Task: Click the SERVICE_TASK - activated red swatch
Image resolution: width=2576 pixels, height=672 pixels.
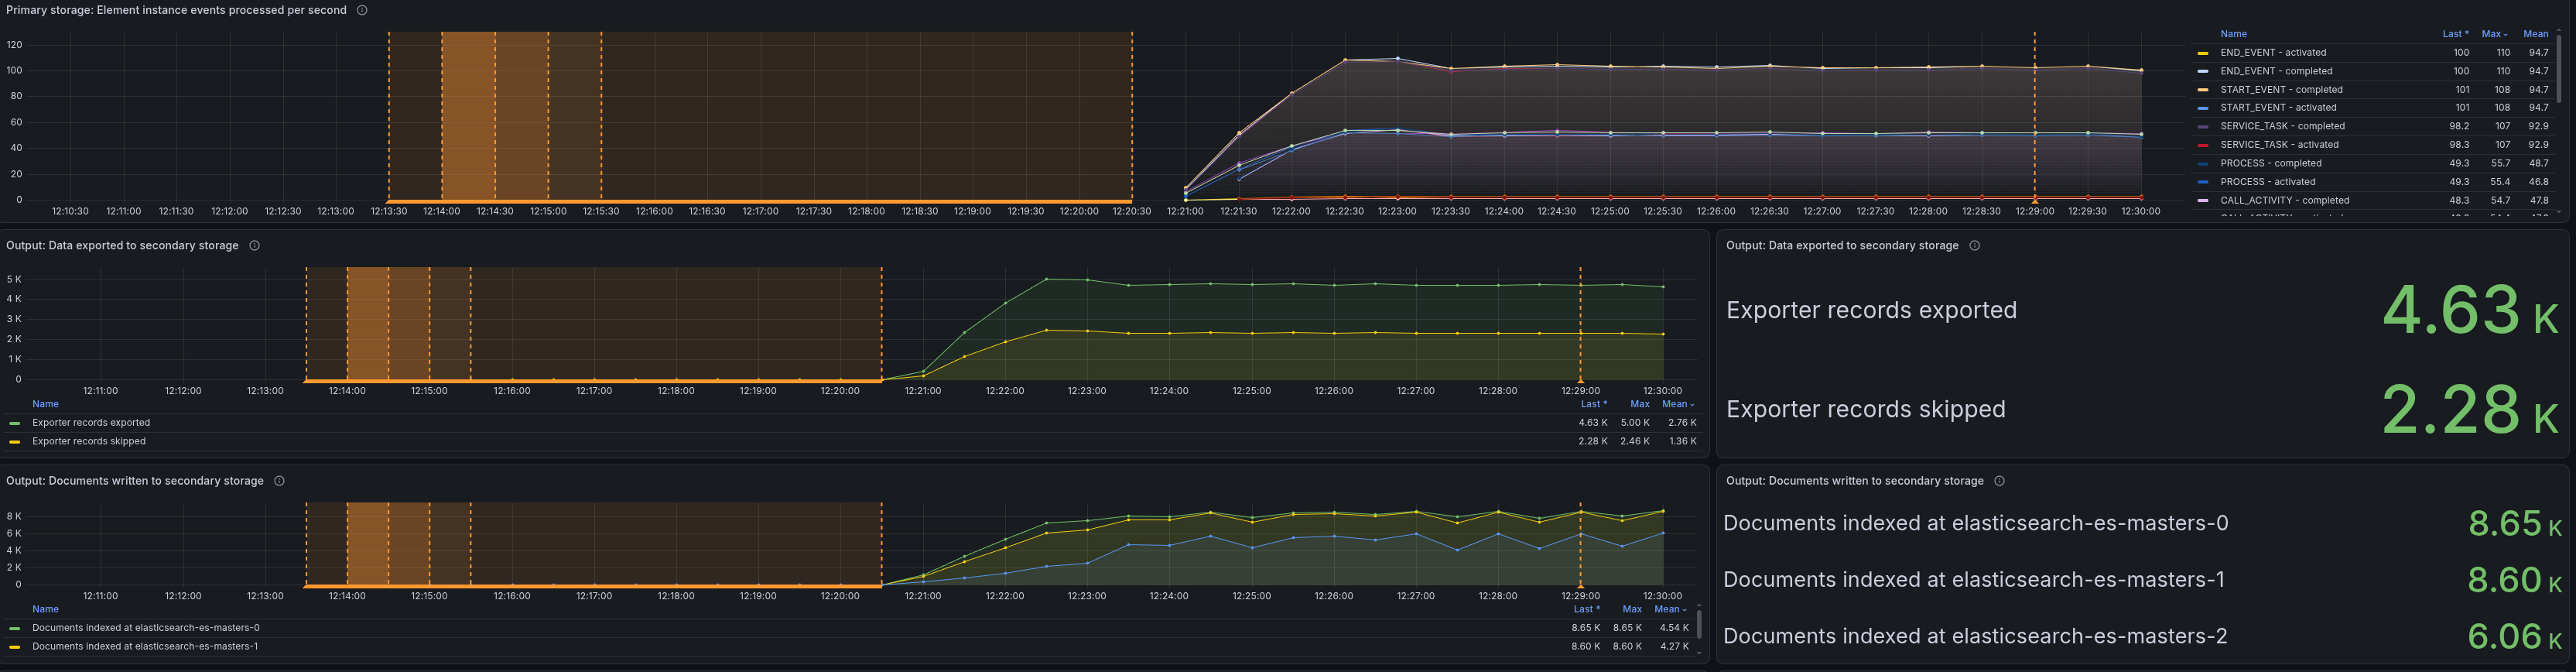Action: pyautogui.click(x=2202, y=145)
